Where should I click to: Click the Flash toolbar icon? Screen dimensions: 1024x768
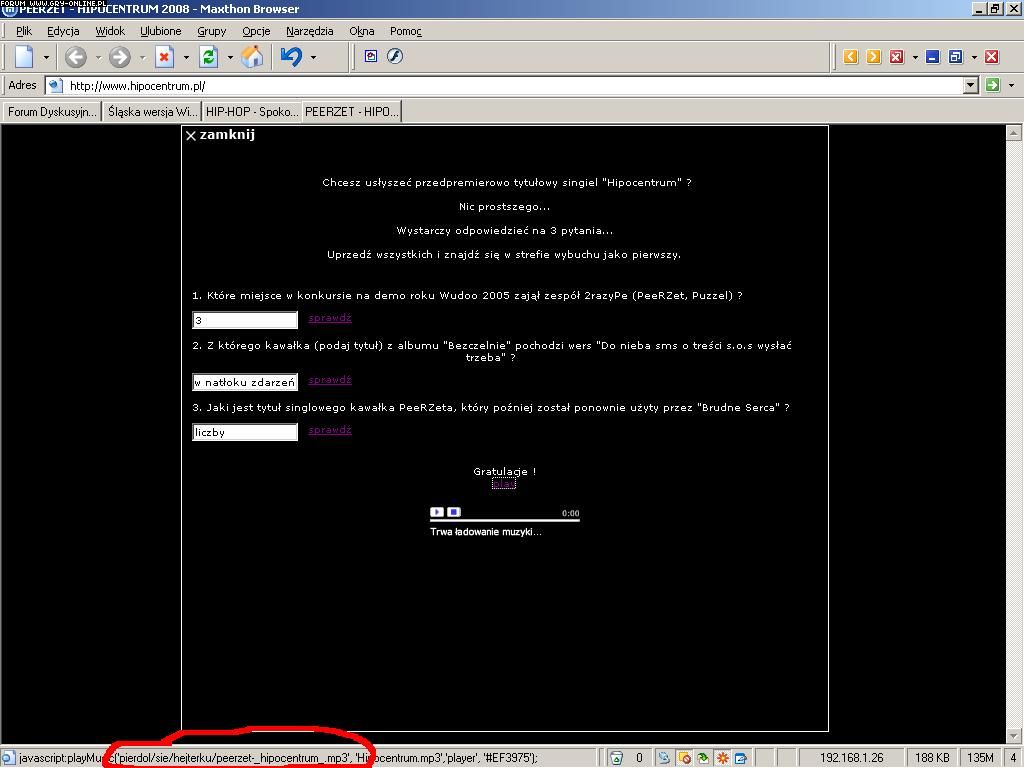(395, 56)
